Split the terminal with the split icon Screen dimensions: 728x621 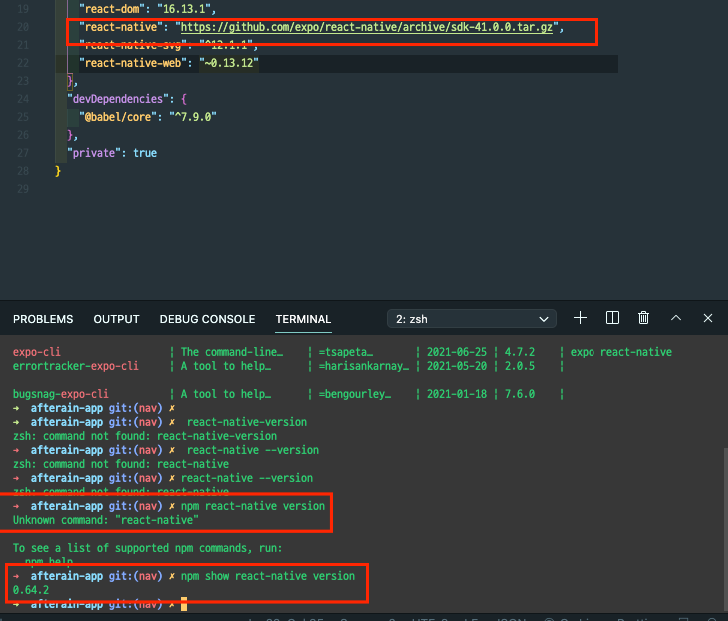pos(612,318)
